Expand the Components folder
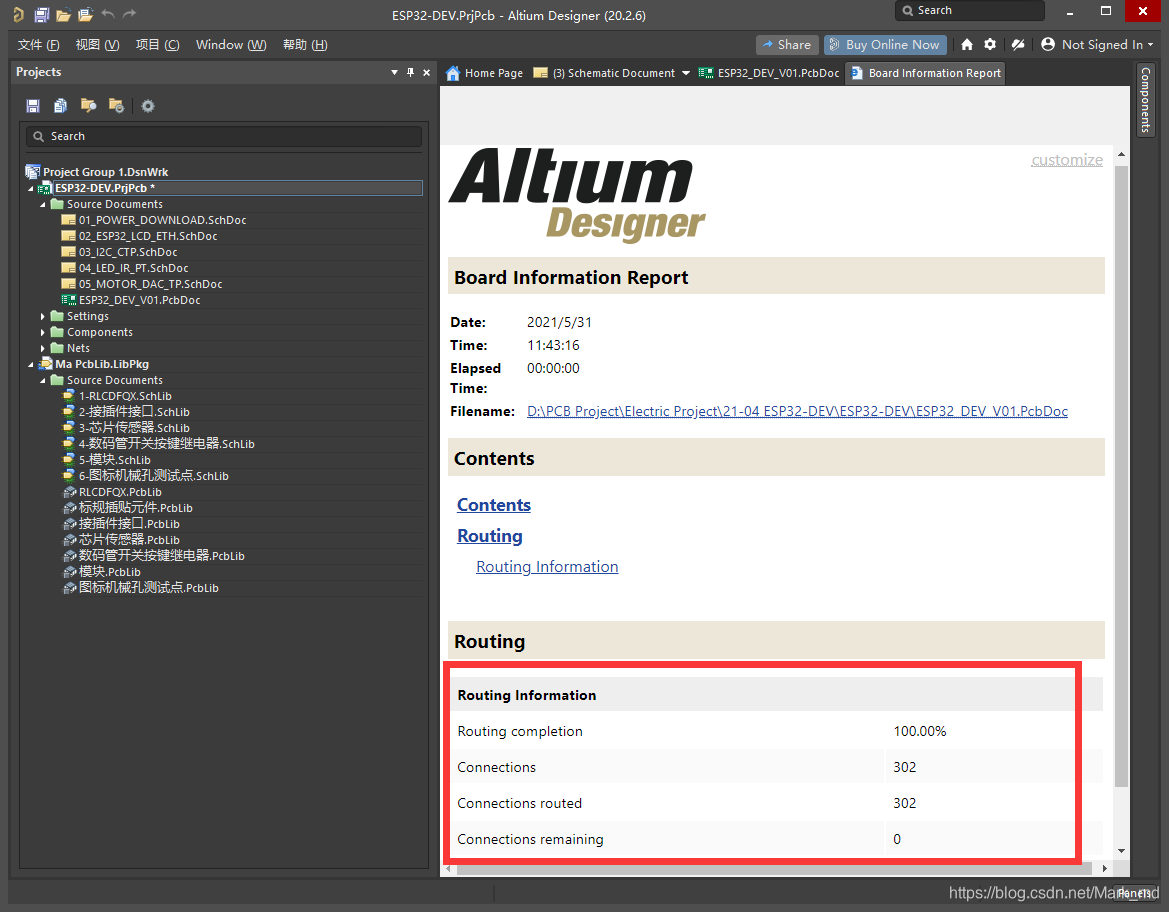1169x912 pixels. click(43, 333)
